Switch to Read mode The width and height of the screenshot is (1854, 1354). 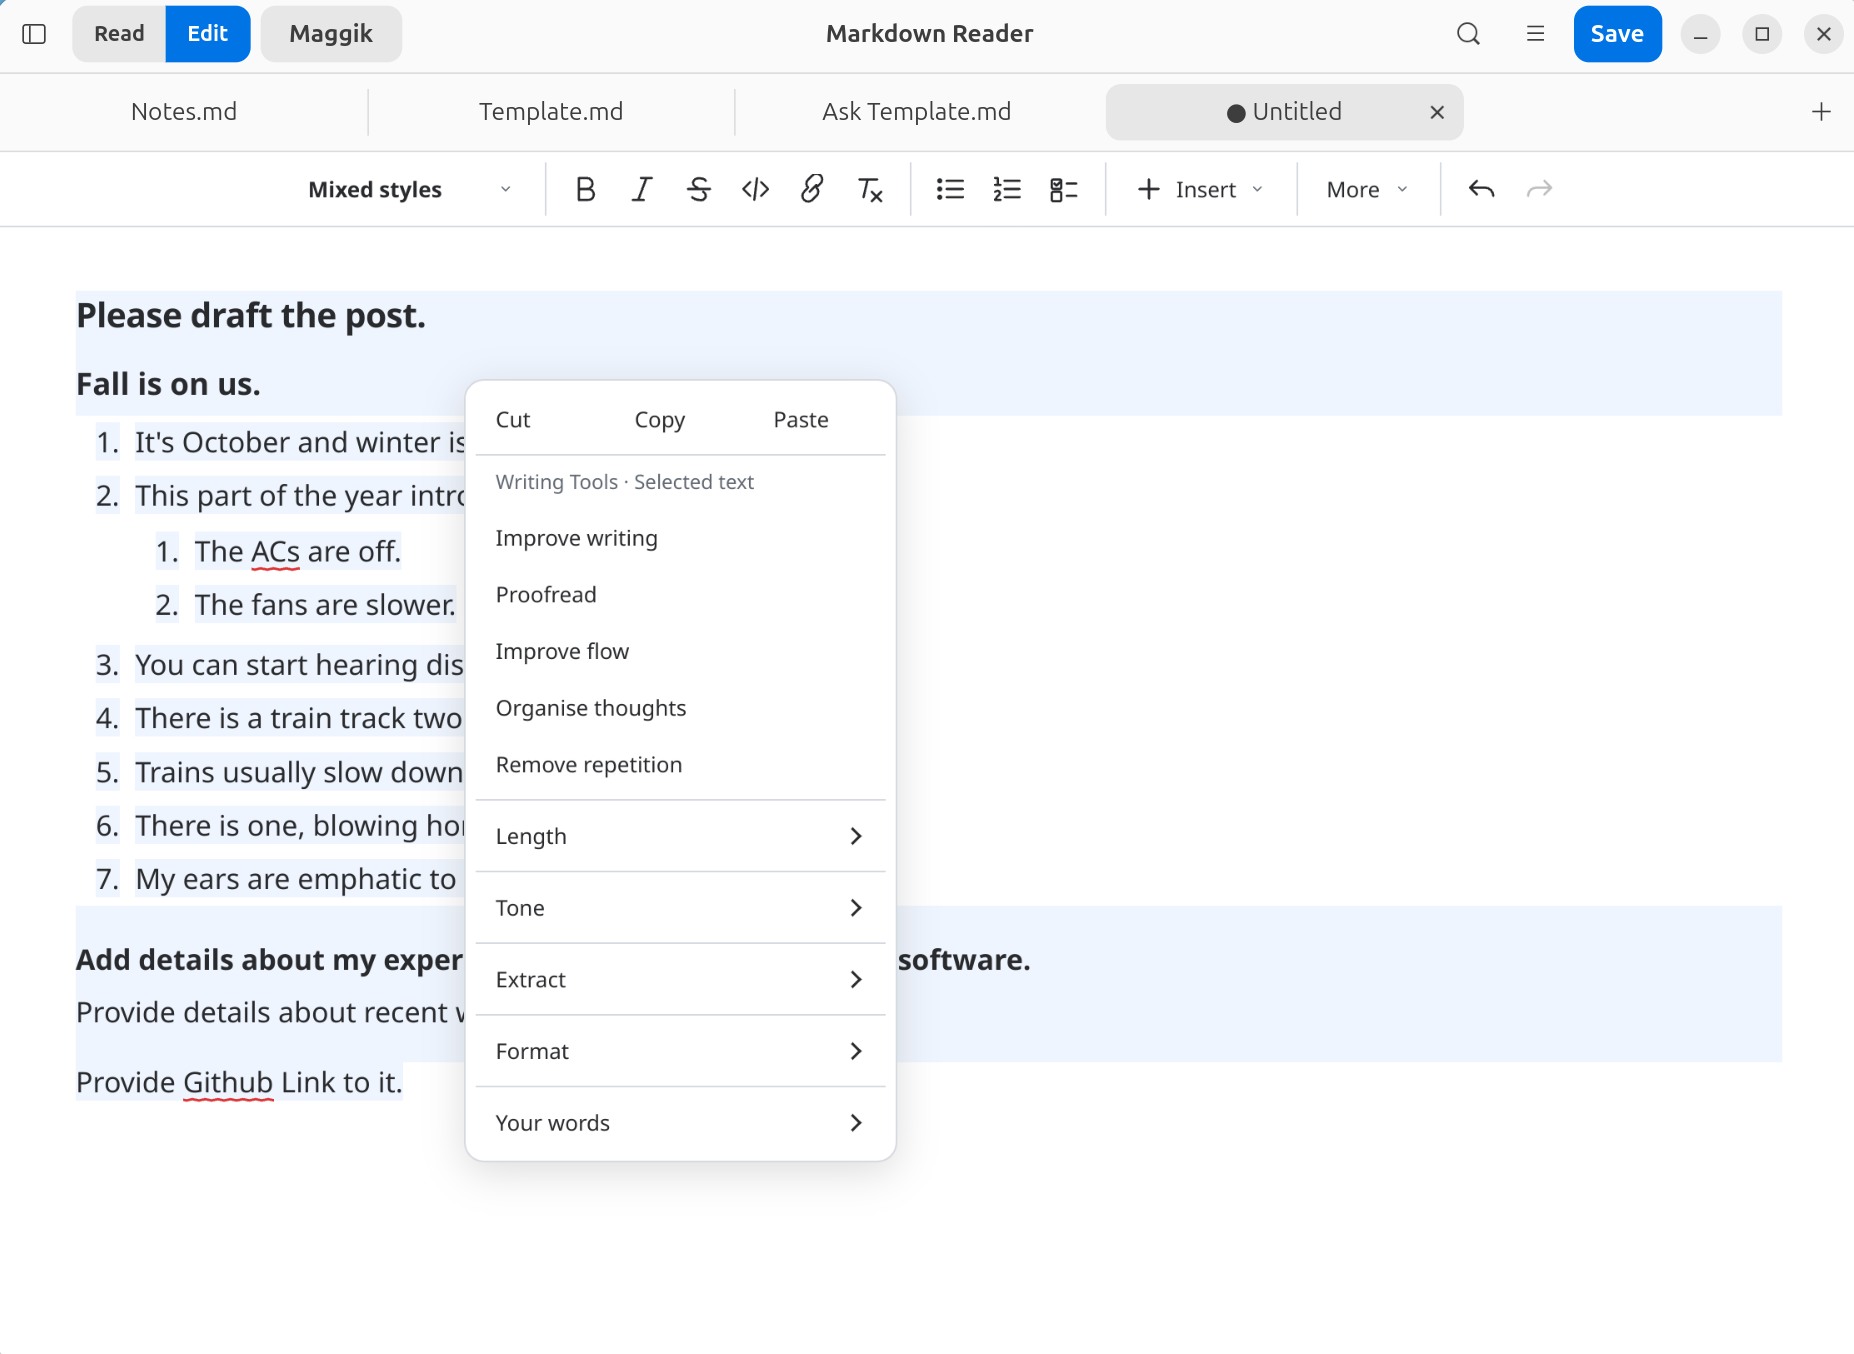(x=119, y=34)
